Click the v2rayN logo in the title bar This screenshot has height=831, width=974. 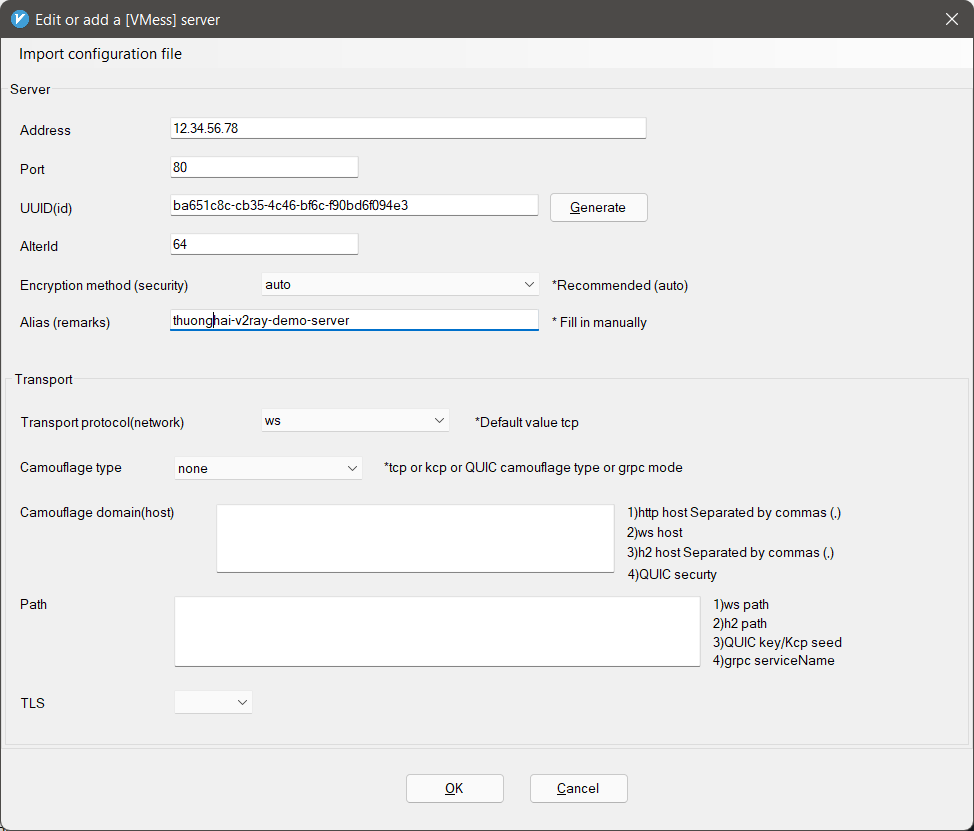click(19, 18)
